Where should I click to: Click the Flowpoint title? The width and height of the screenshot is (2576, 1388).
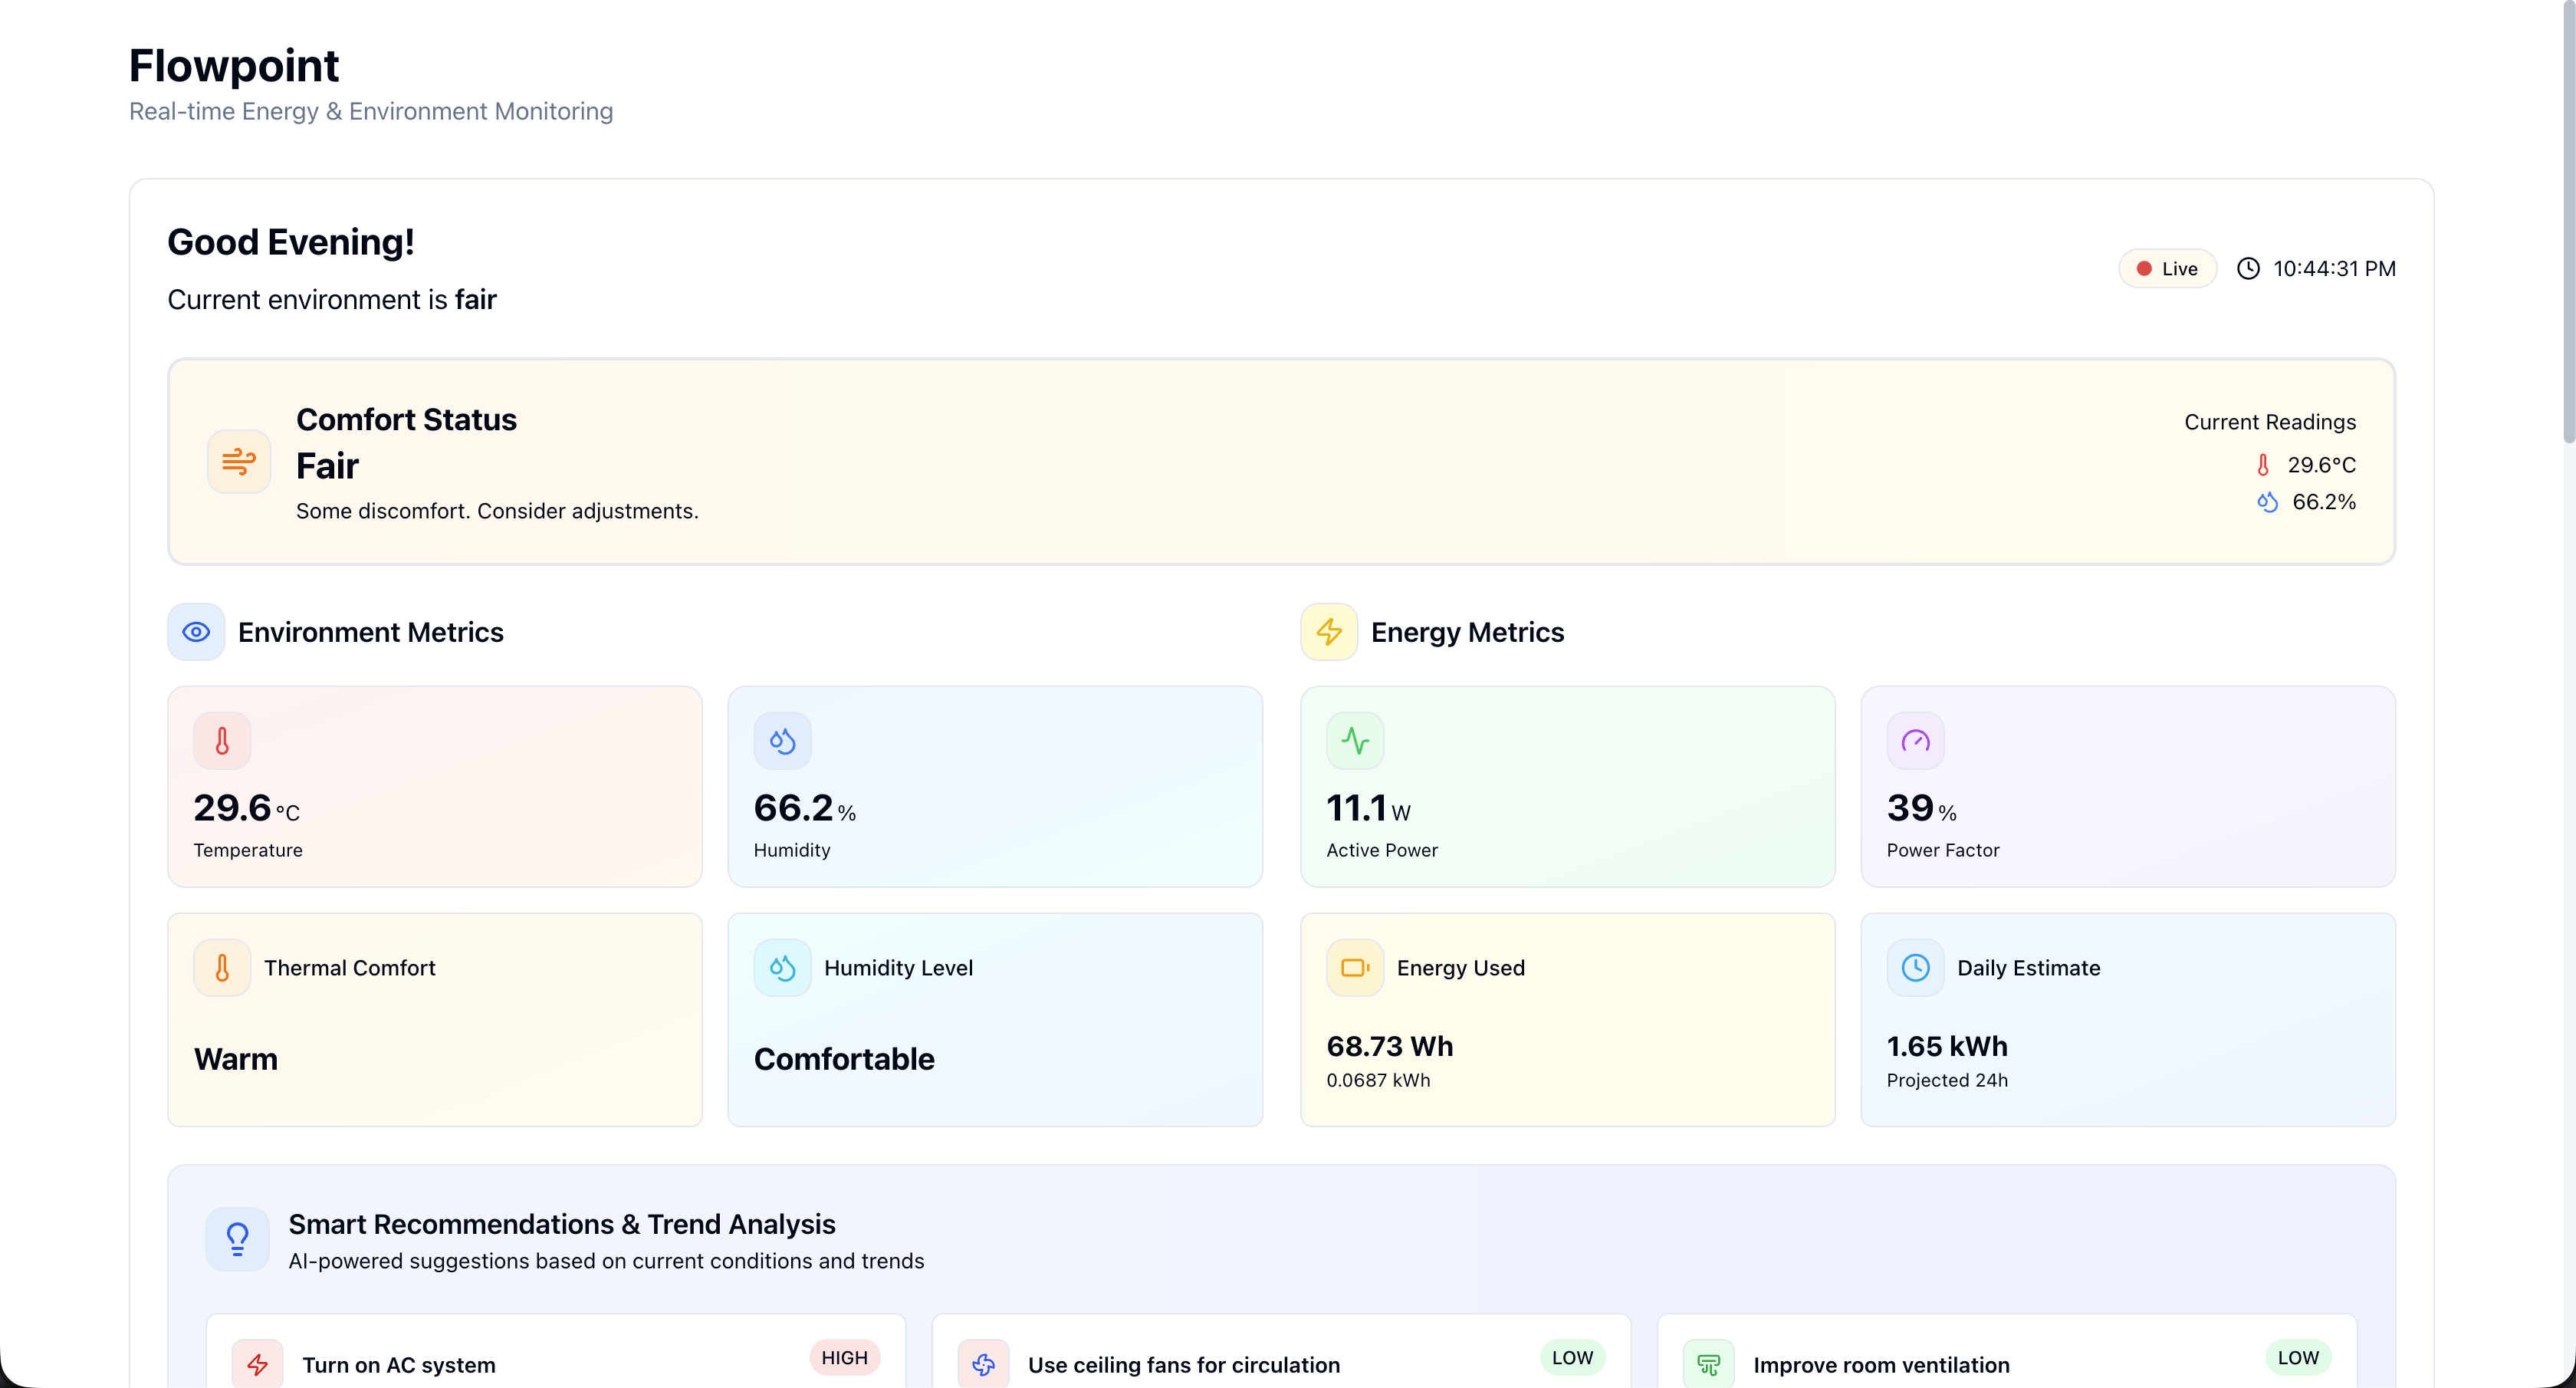coord(234,66)
